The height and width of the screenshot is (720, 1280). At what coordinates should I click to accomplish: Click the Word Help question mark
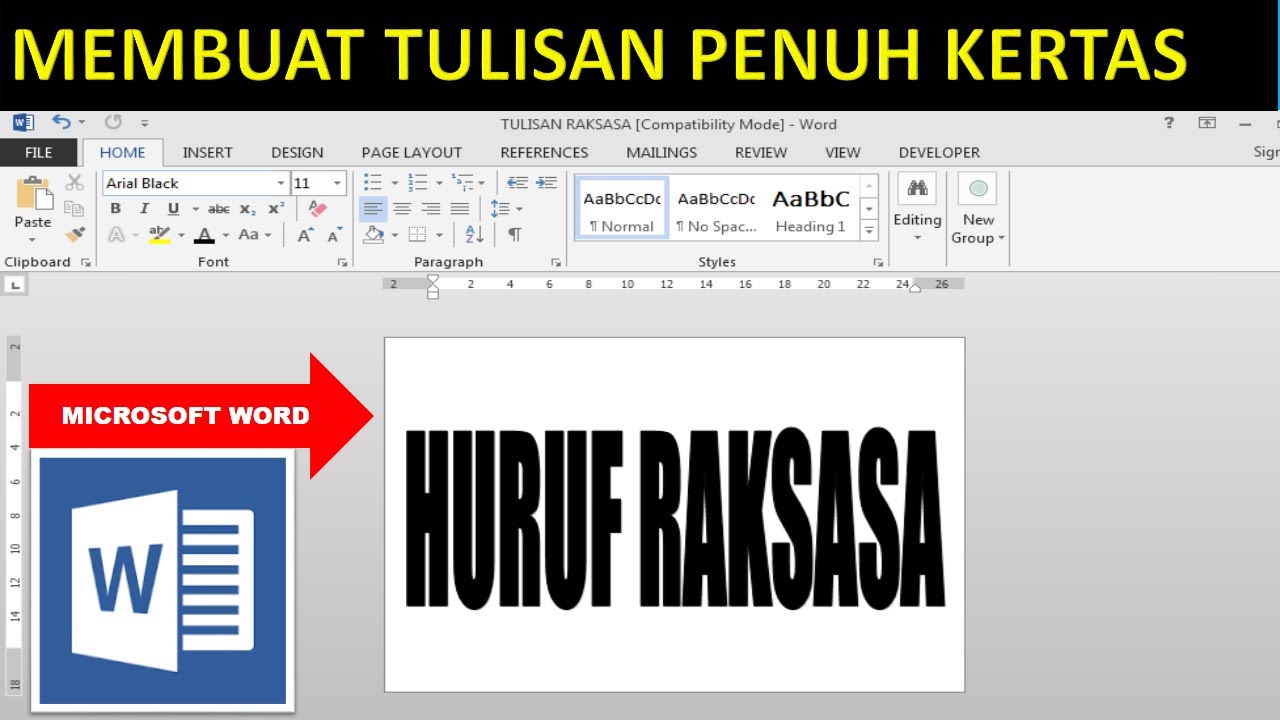[1169, 123]
